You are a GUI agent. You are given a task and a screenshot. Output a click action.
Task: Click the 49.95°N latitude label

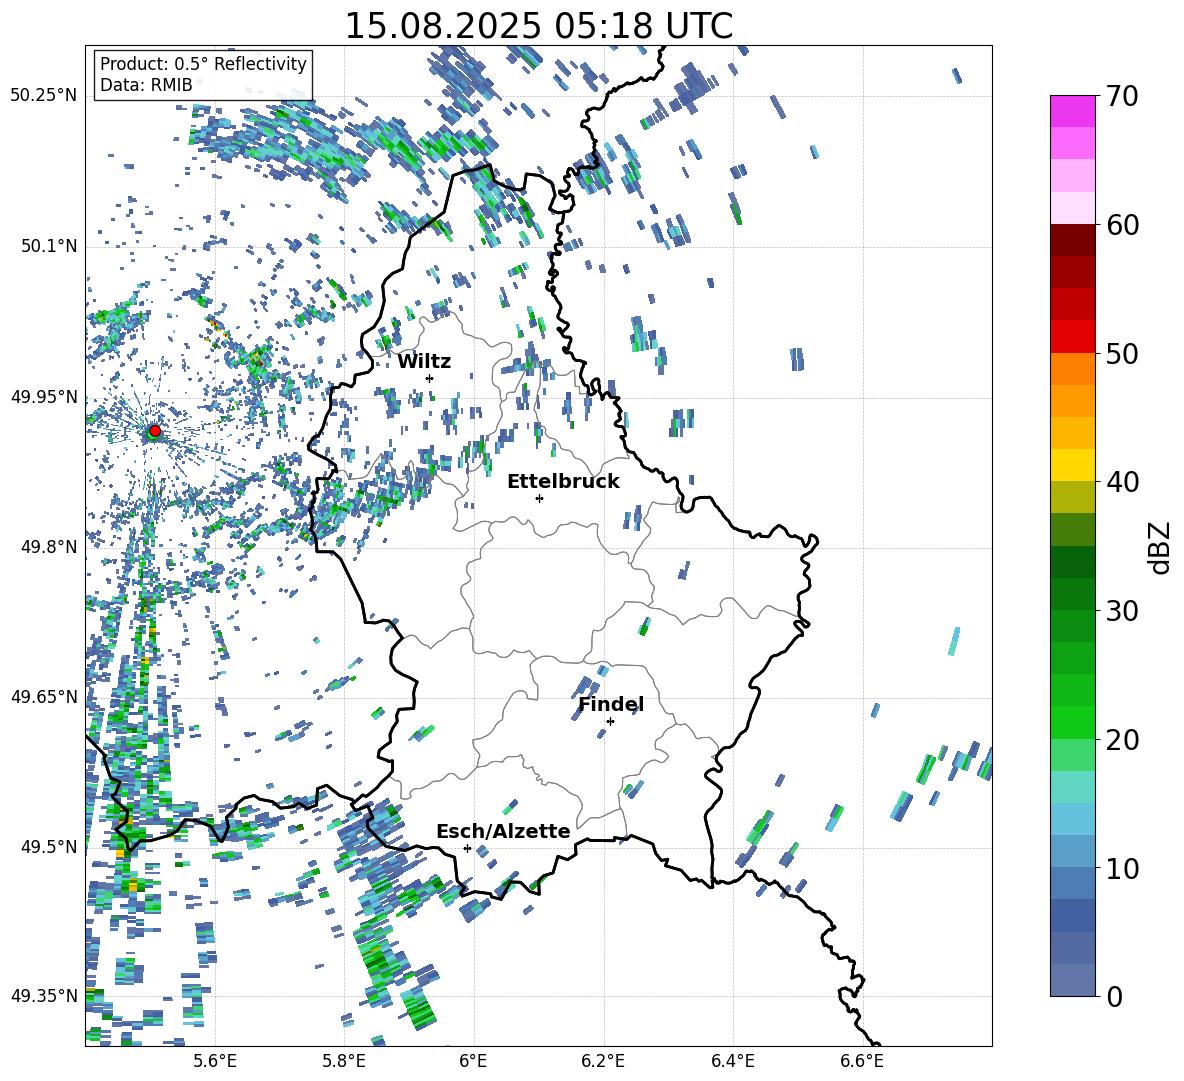44,397
